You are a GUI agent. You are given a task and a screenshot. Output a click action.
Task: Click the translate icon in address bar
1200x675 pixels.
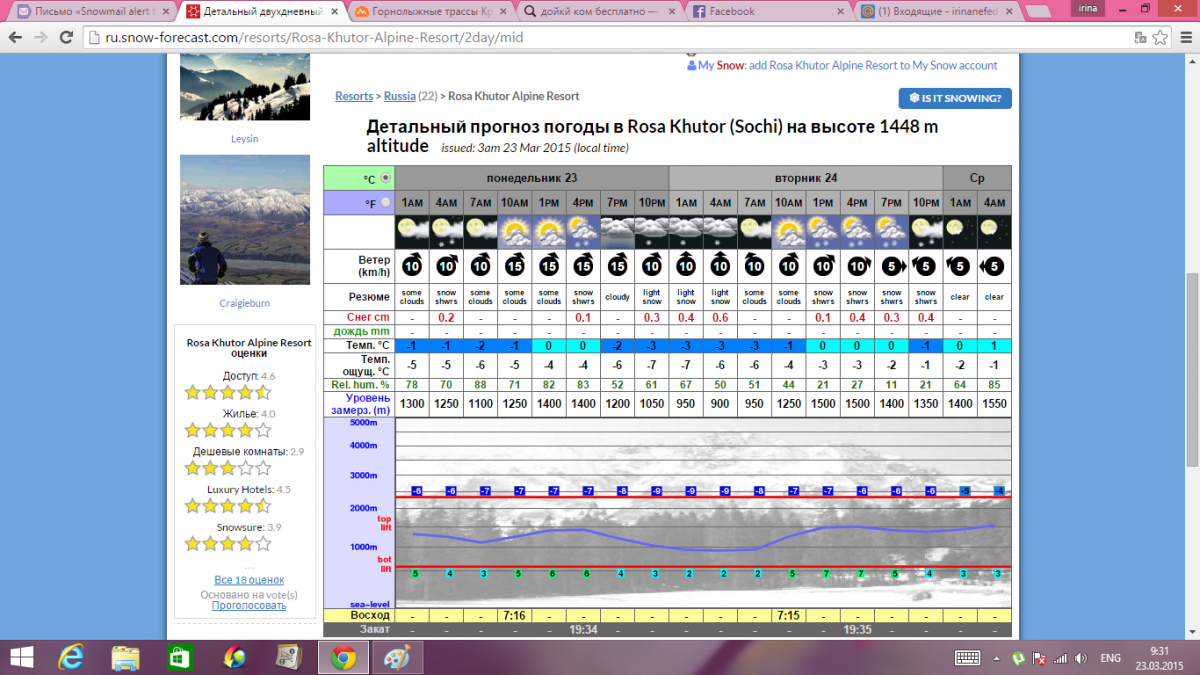coord(1140,37)
